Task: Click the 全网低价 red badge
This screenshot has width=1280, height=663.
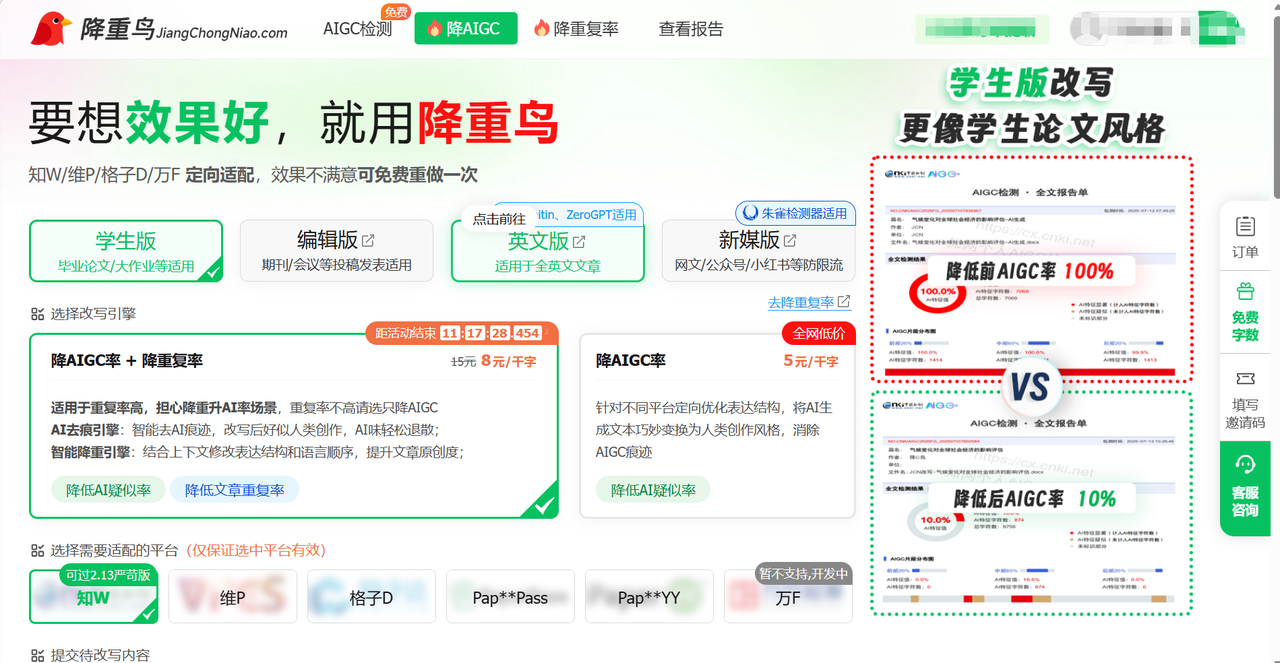Action: (819, 333)
